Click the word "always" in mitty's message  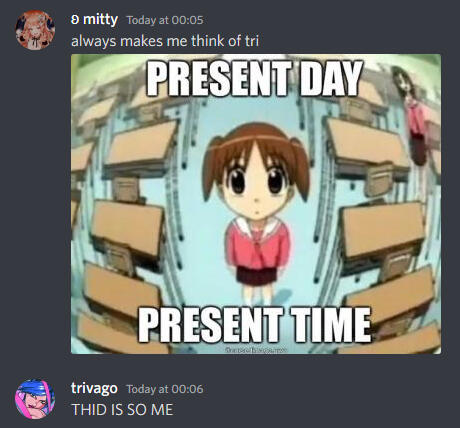coord(94,42)
